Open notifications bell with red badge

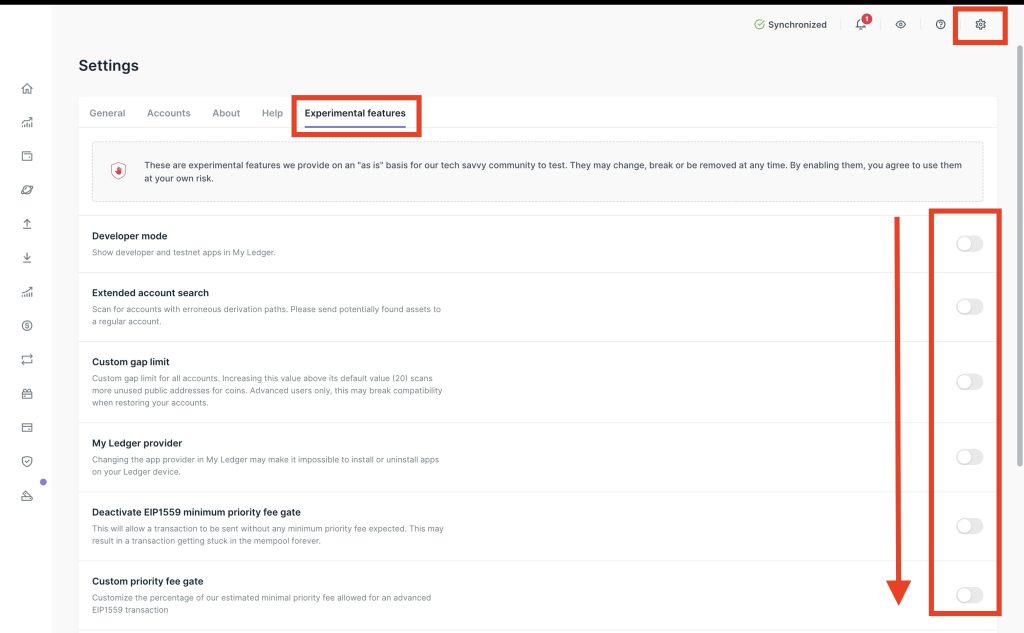pyautogui.click(x=861, y=24)
